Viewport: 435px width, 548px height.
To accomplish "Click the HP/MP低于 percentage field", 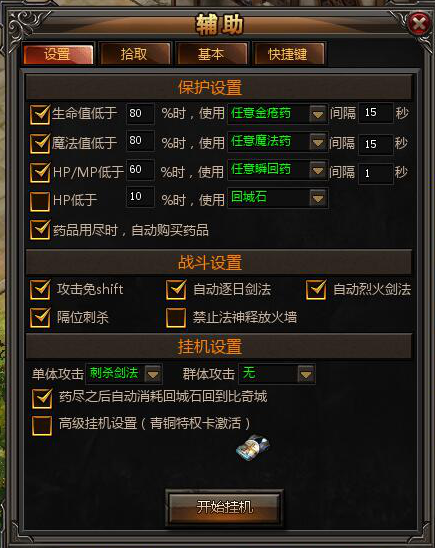I will pos(140,170).
